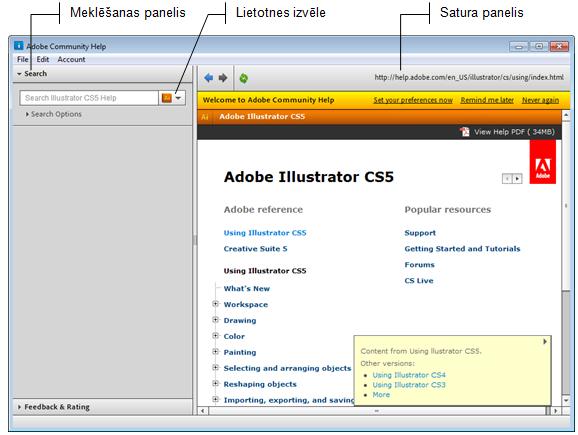
Task: Open the Edit menu
Action: (x=43, y=59)
